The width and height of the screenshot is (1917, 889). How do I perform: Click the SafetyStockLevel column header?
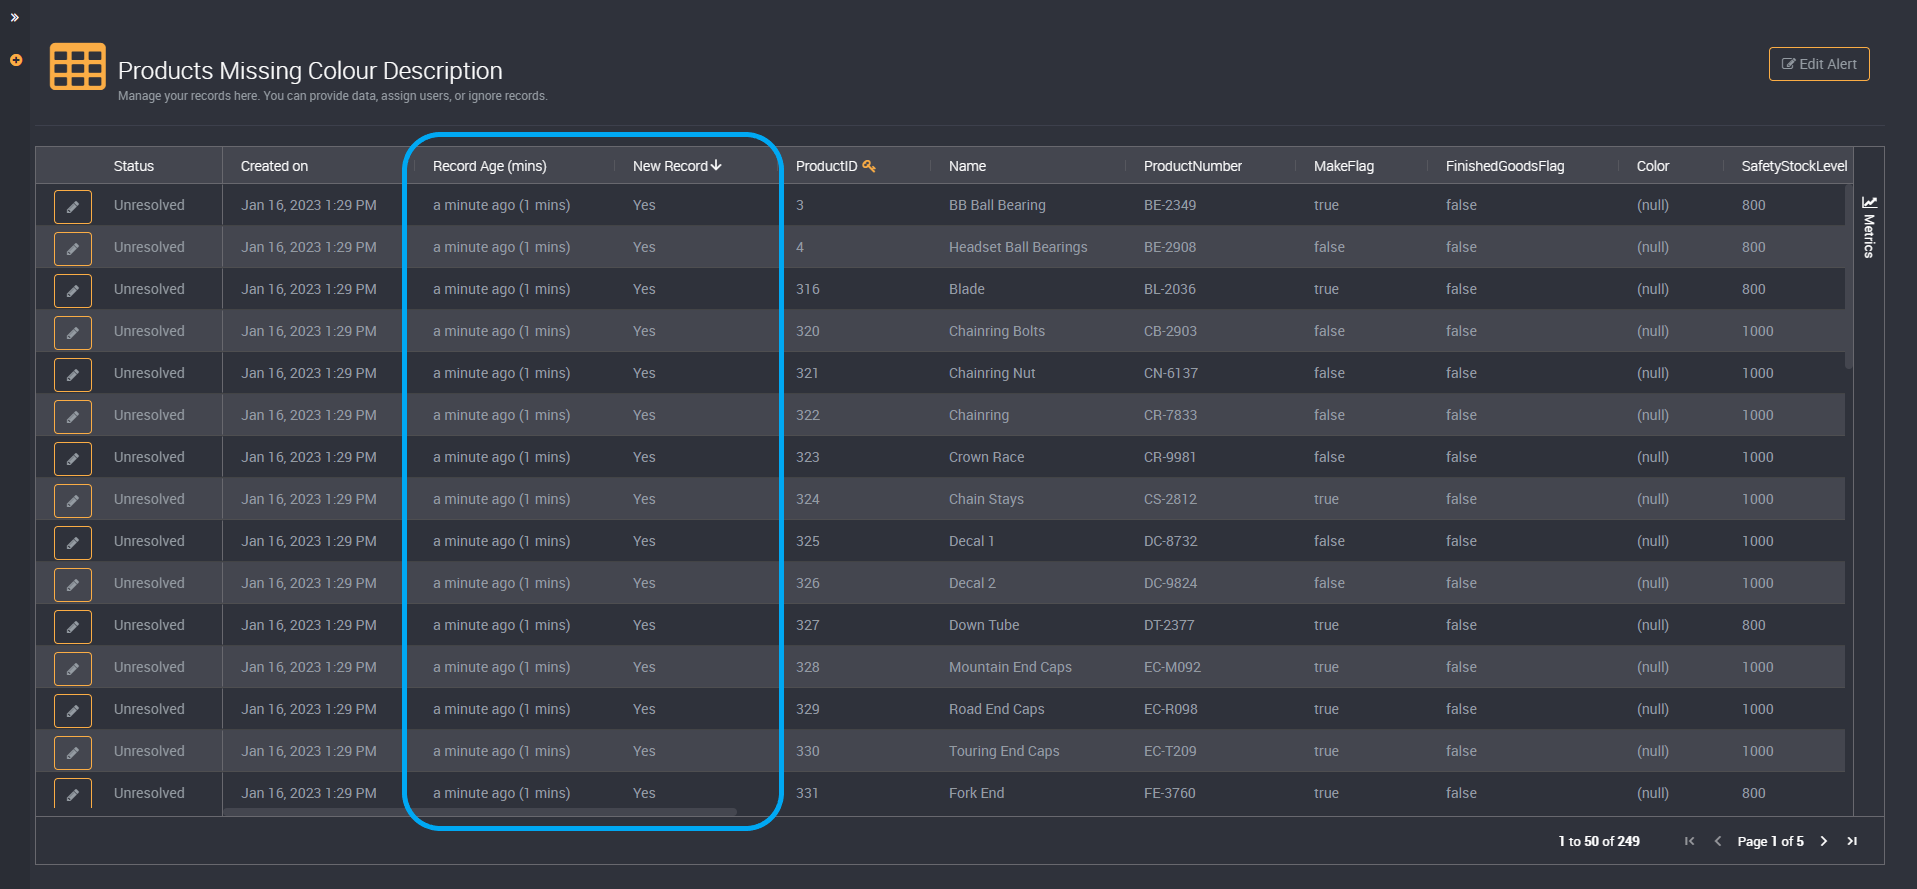click(x=1794, y=166)
